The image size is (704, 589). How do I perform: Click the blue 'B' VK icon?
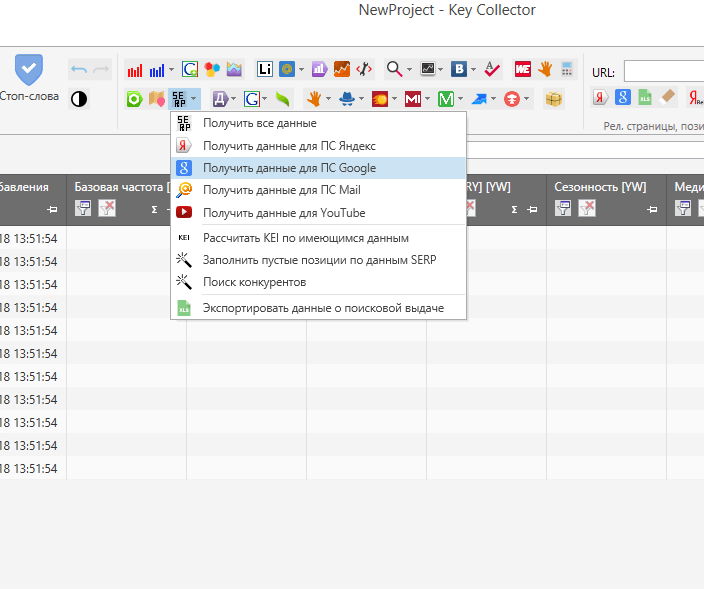click(x=459, y=69)
